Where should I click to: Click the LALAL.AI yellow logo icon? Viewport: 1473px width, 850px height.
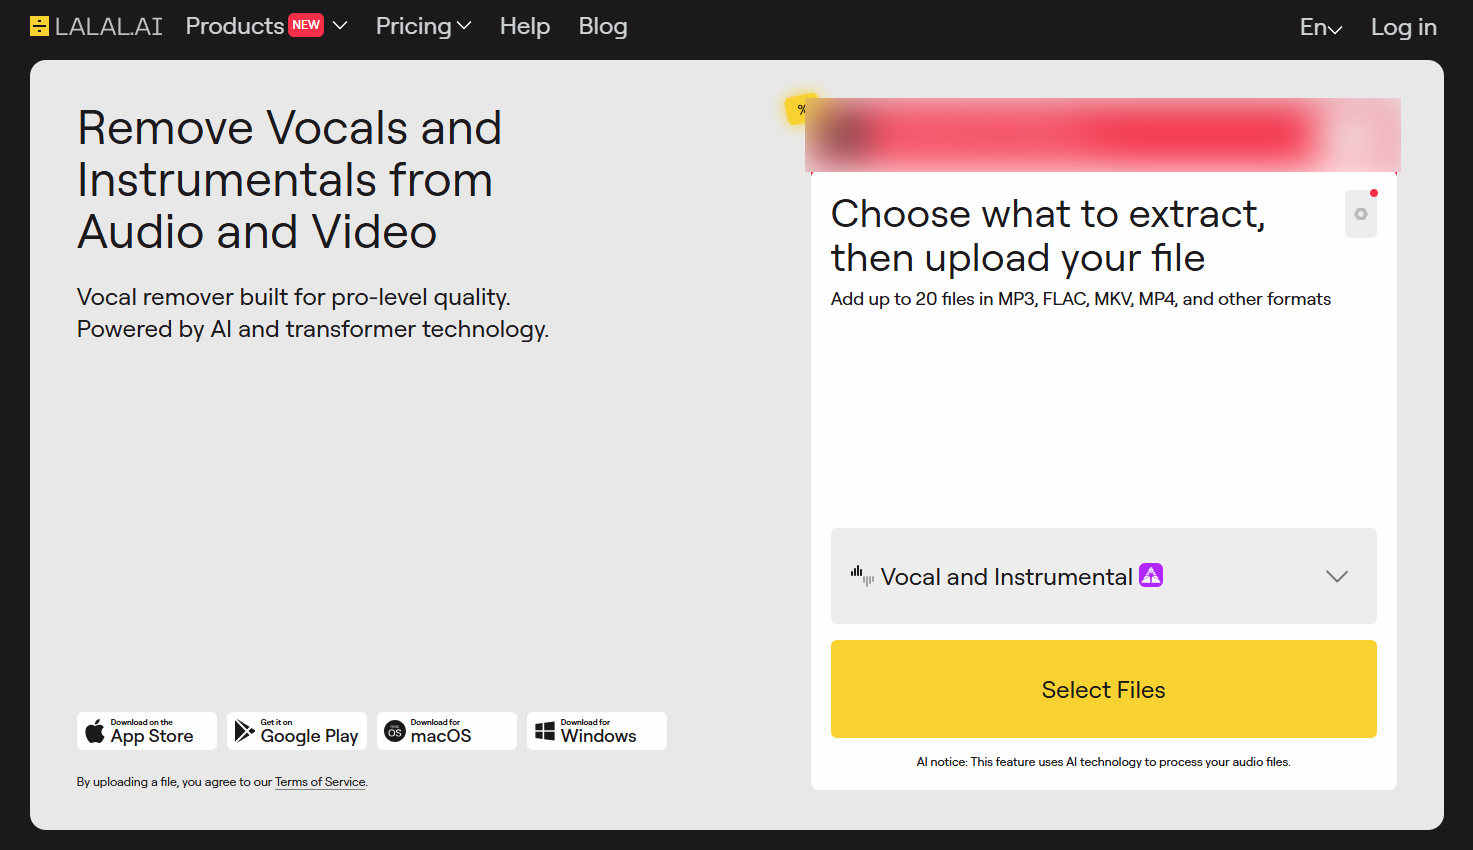[39, 26]
